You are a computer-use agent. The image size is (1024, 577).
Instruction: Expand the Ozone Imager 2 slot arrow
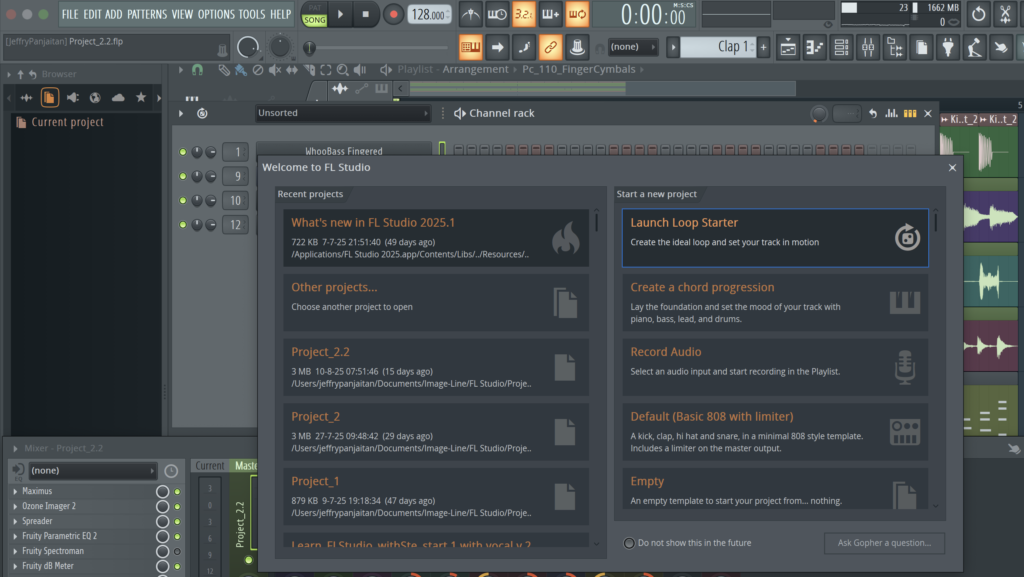coord(15,507)
